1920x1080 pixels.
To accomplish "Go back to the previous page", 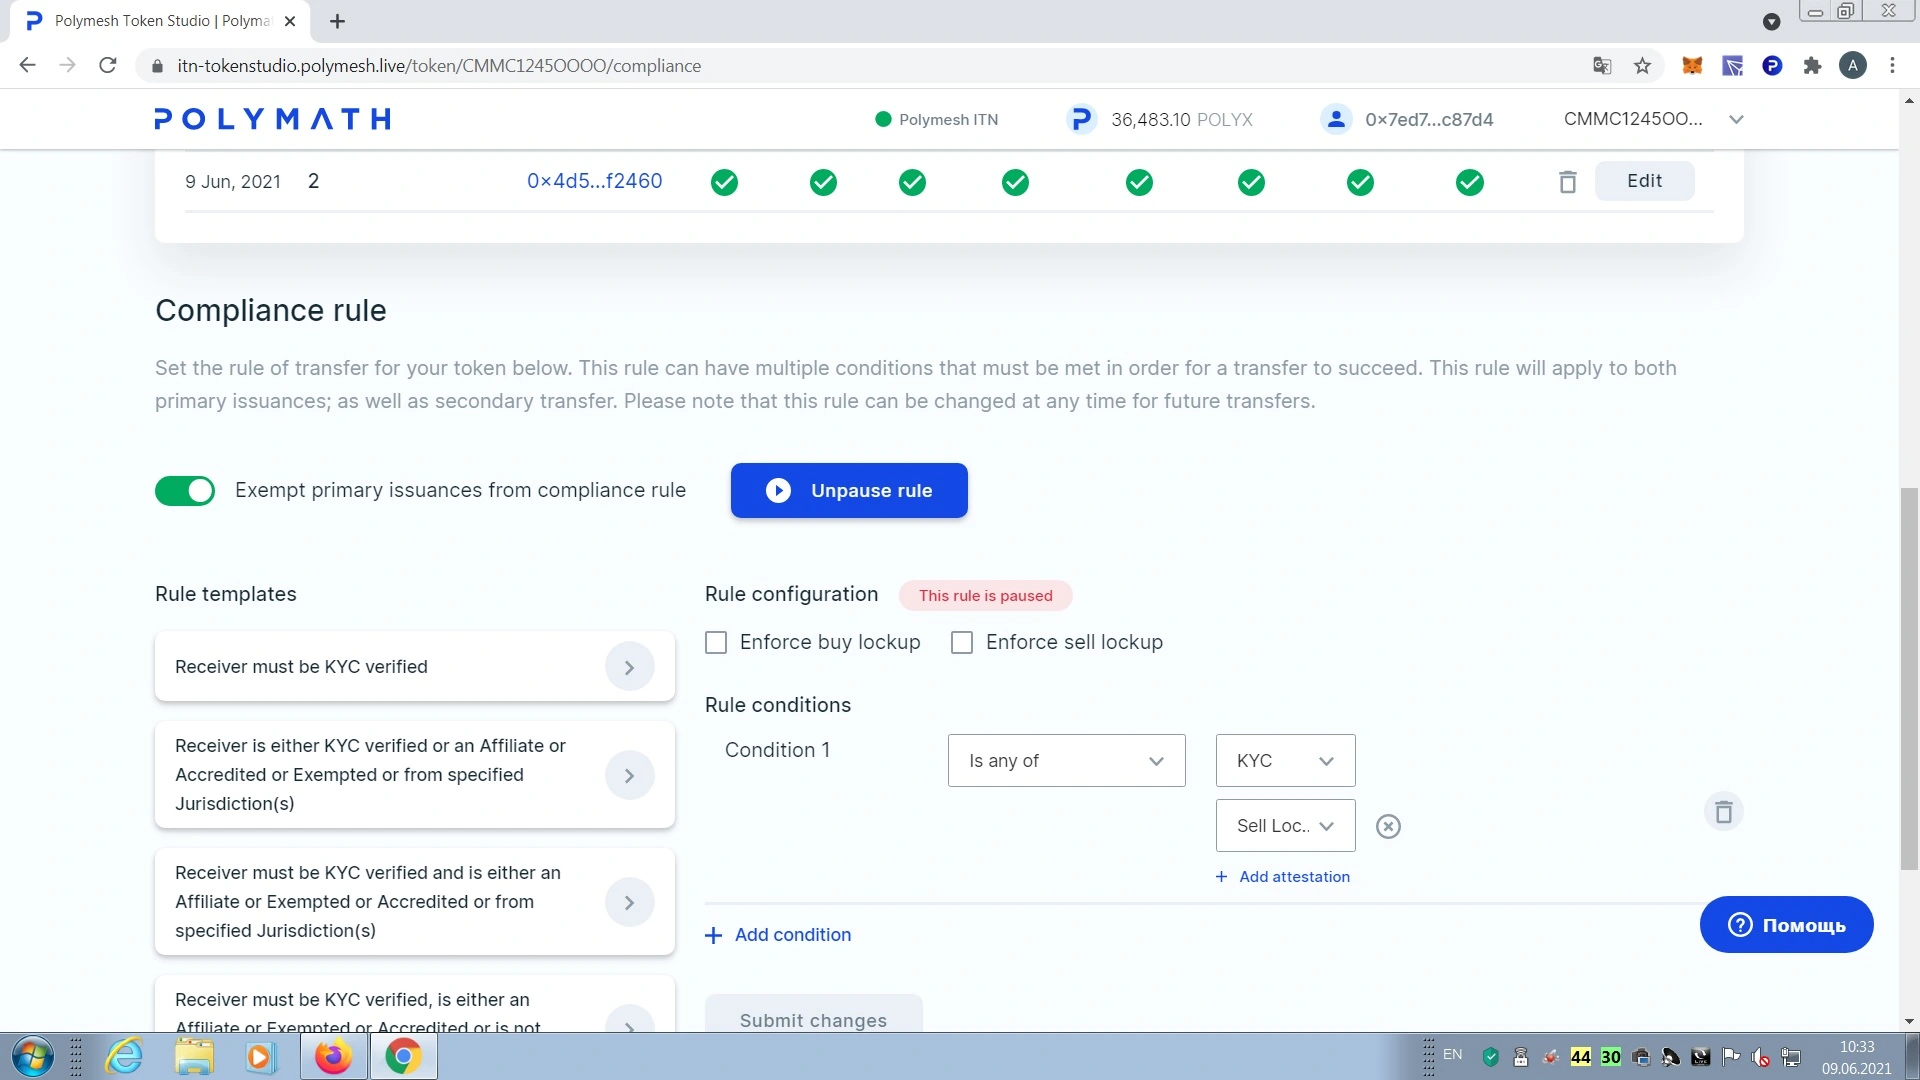I will coord(28,66).
